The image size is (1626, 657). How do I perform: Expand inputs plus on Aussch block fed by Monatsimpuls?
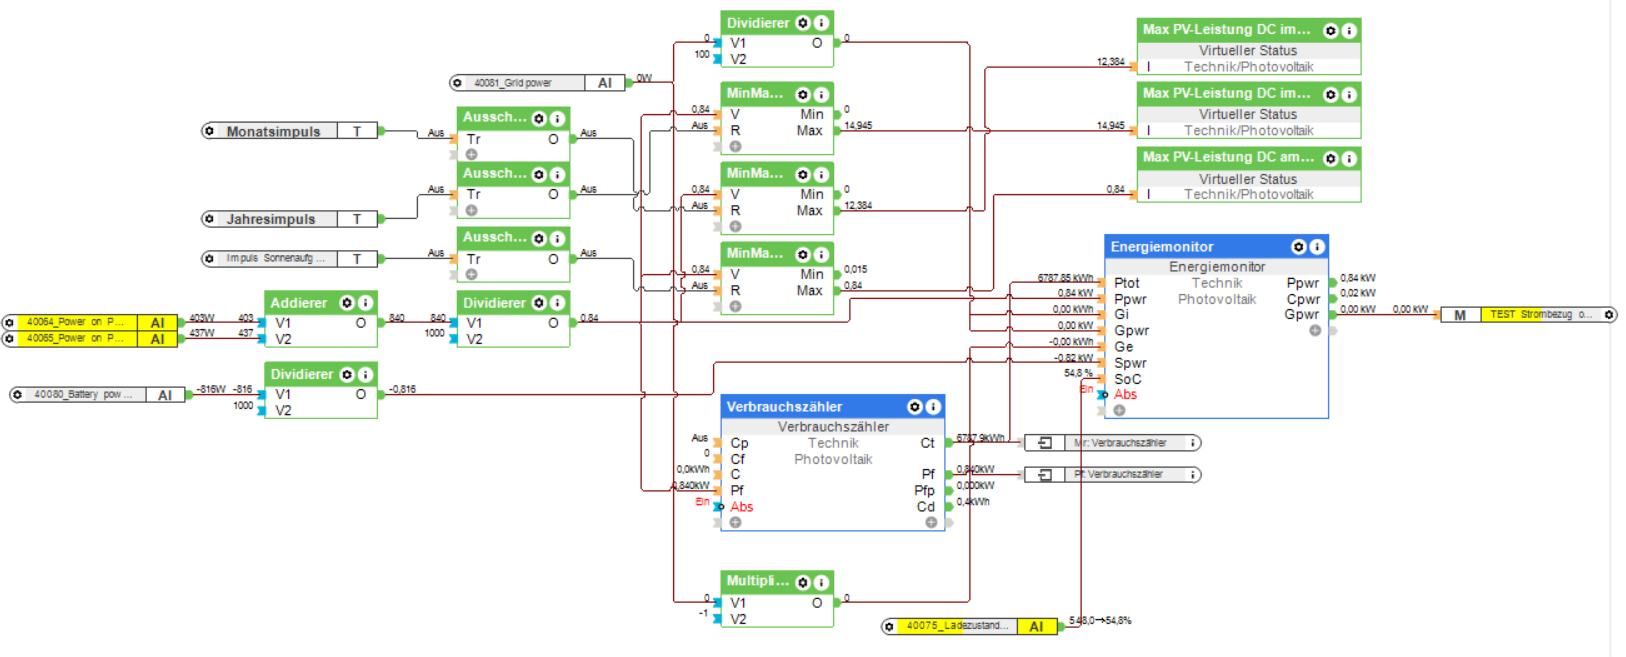[x=471, y=154]
